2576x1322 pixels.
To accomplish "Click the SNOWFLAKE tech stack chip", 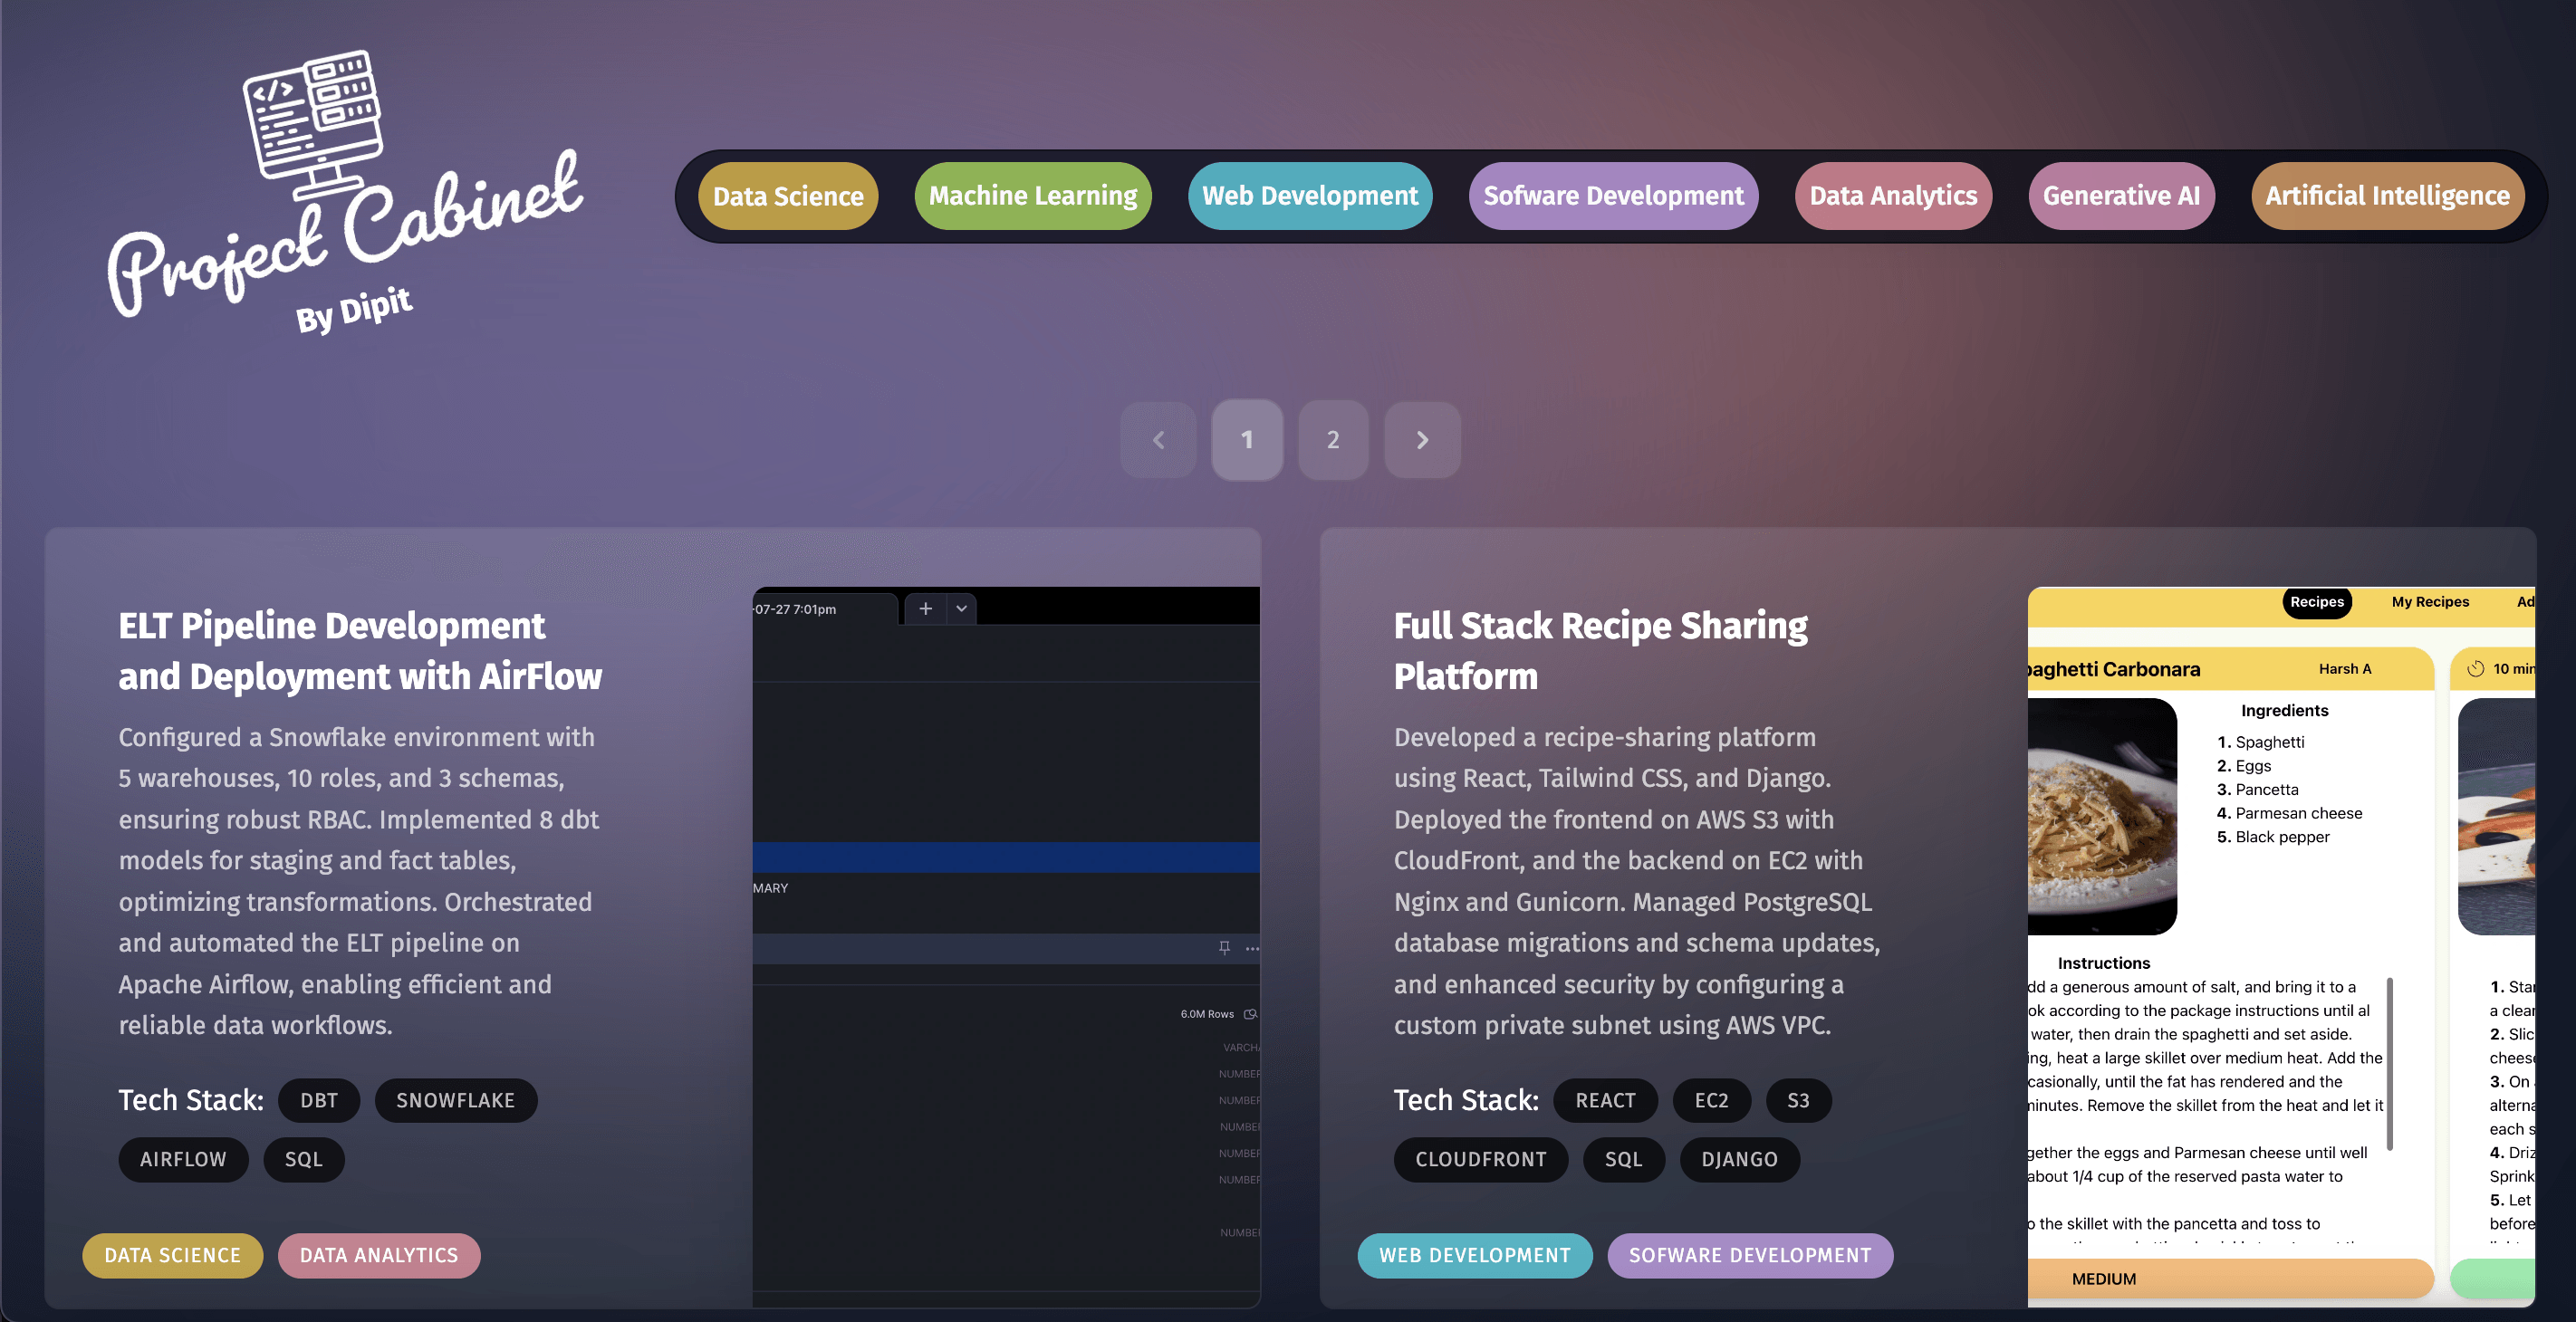I will click(456, 1100).
